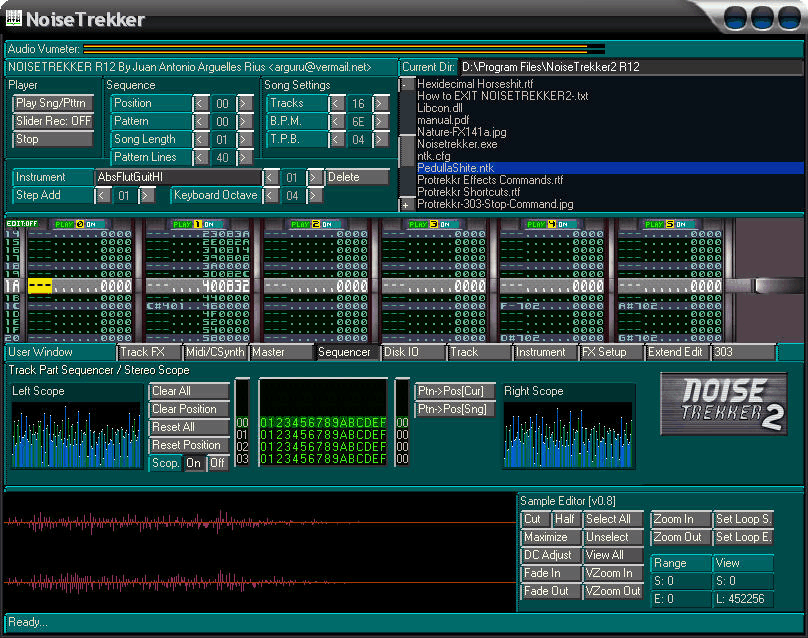
Task: Click the file browser scrollbar thumb
Action: [407, 150]
